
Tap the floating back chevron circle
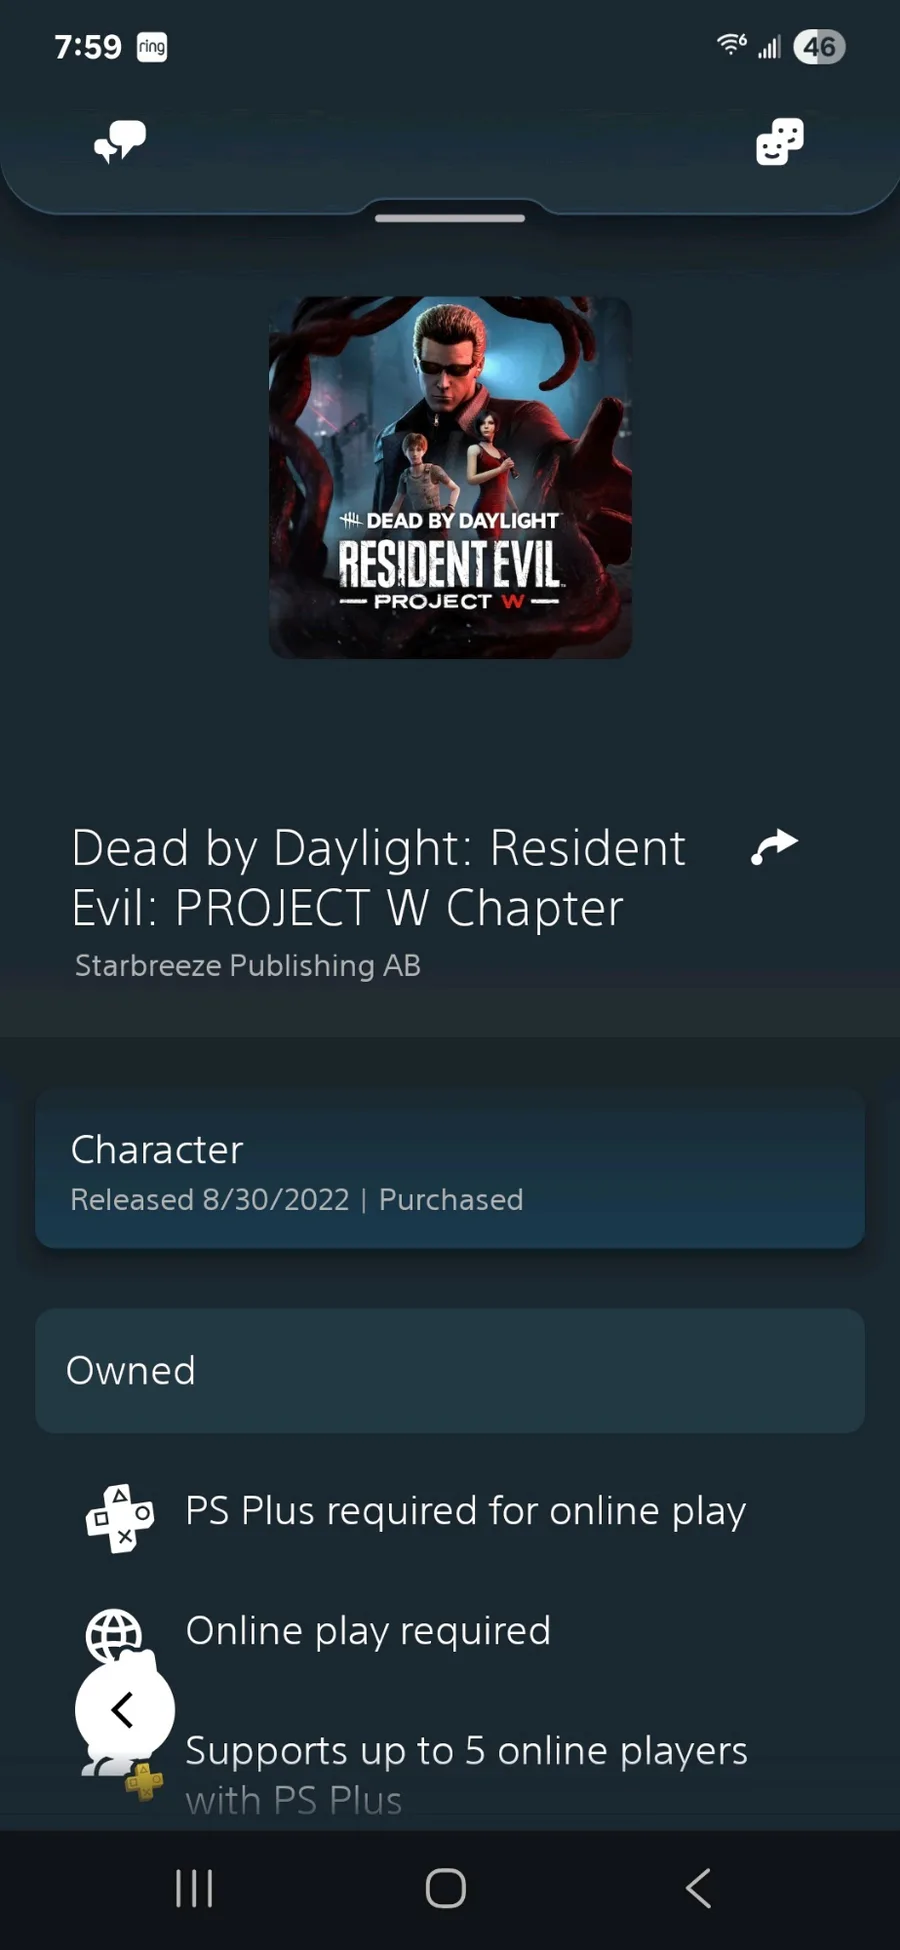124,1710
